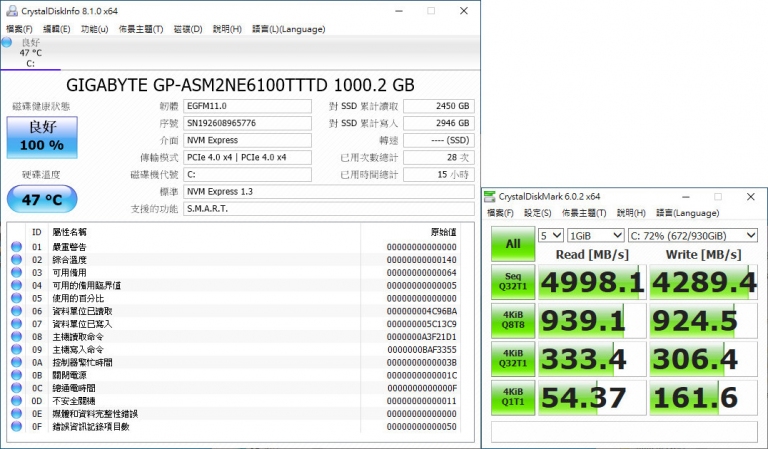Screen dimensions: 768x449
Task: Open 說明(H) menu in CrystalDiskMark
Action: click(631, 213)
